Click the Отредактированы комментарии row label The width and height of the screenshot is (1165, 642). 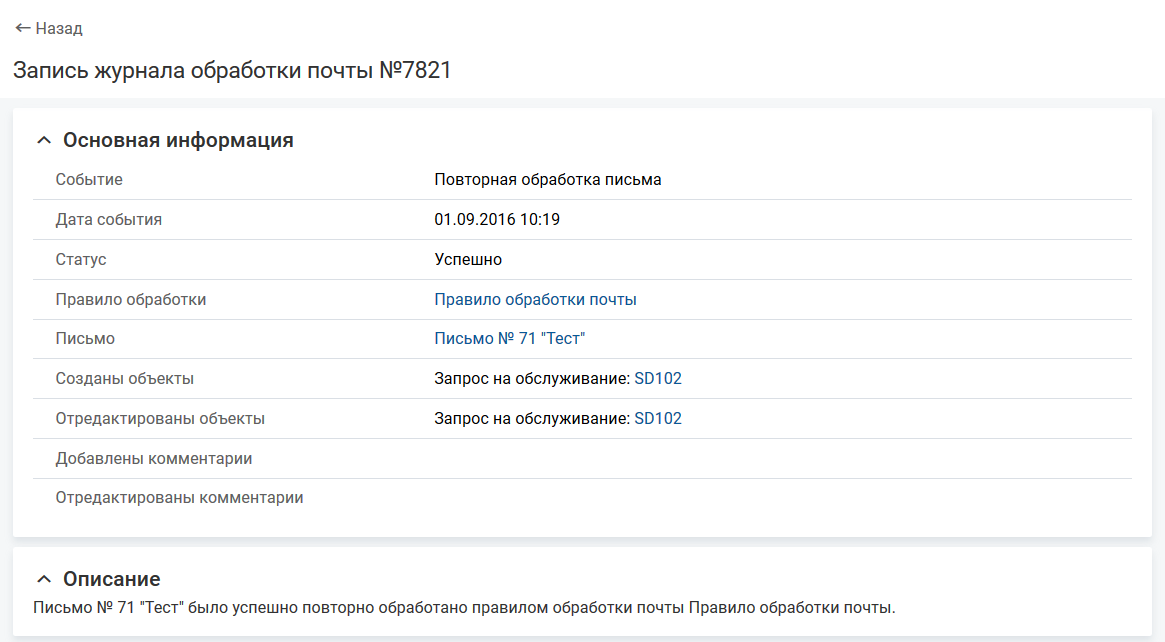pos(179,497)
